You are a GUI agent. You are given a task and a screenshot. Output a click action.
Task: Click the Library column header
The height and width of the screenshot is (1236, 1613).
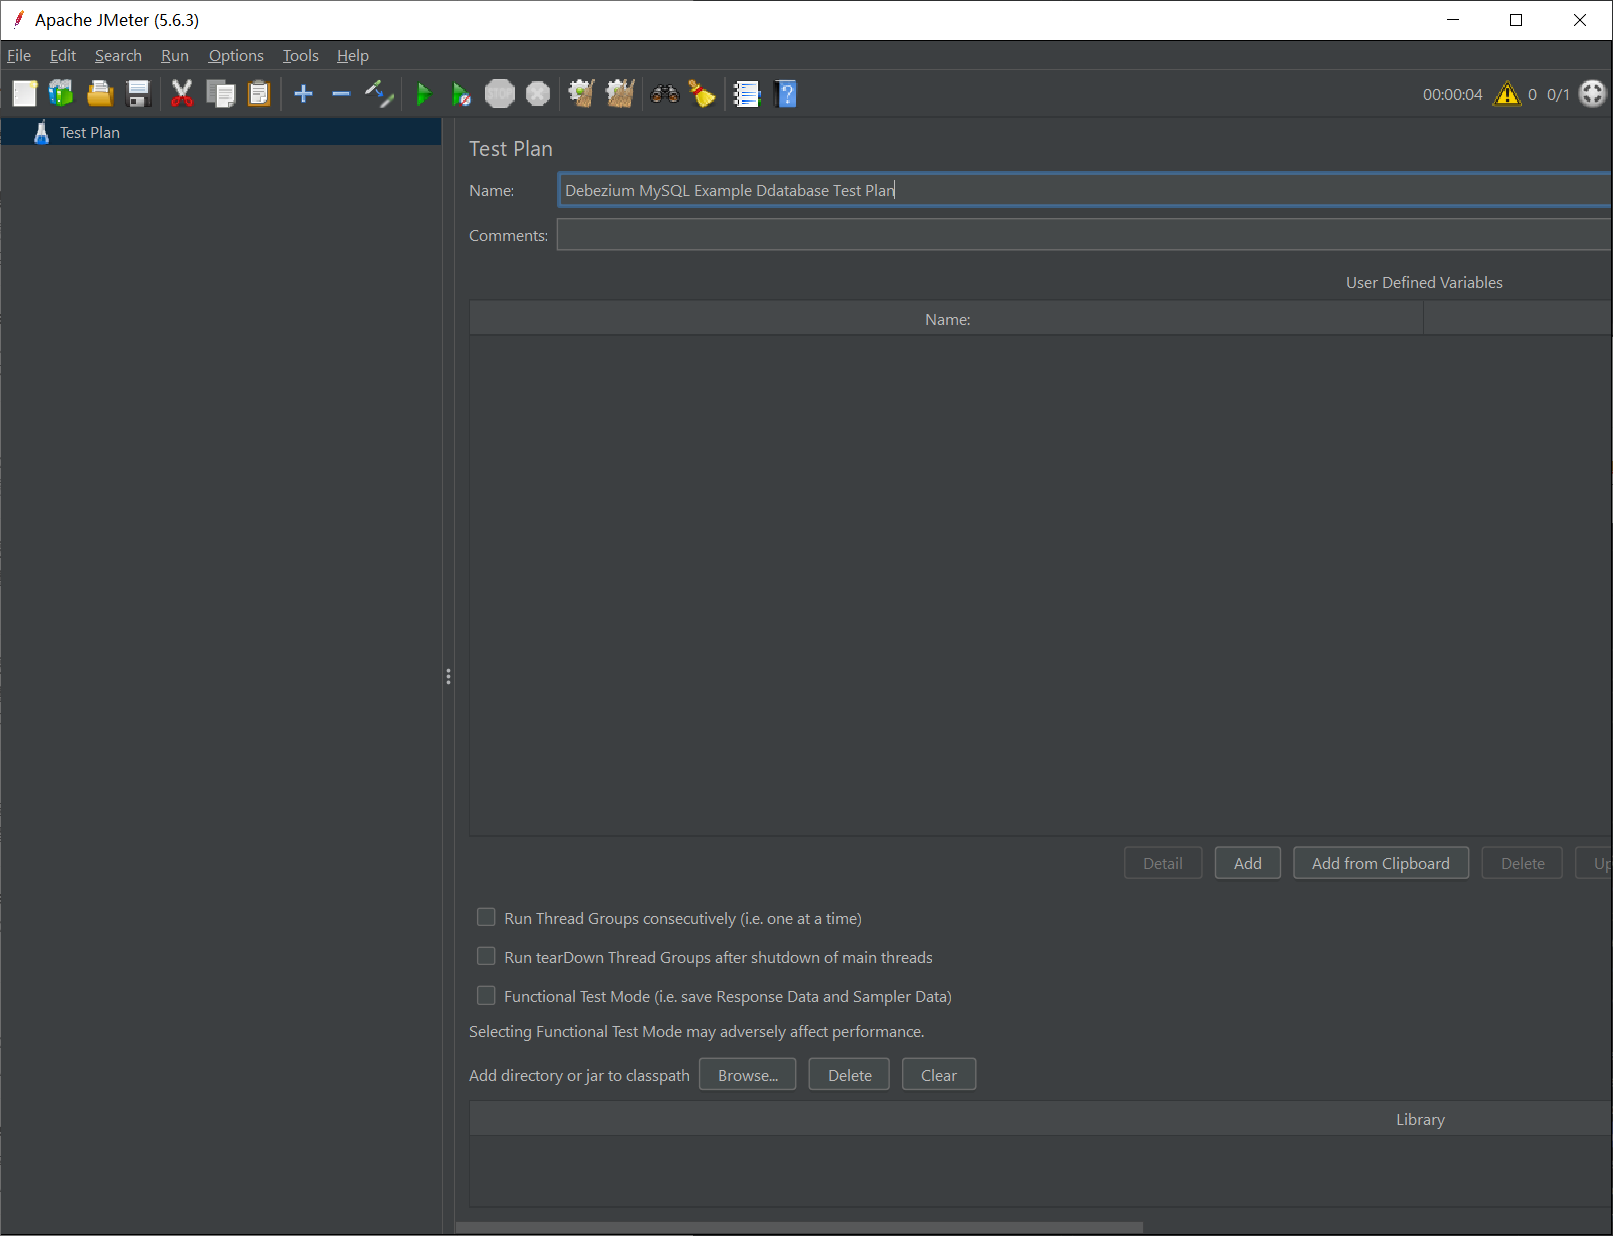click(1041, 1119)
